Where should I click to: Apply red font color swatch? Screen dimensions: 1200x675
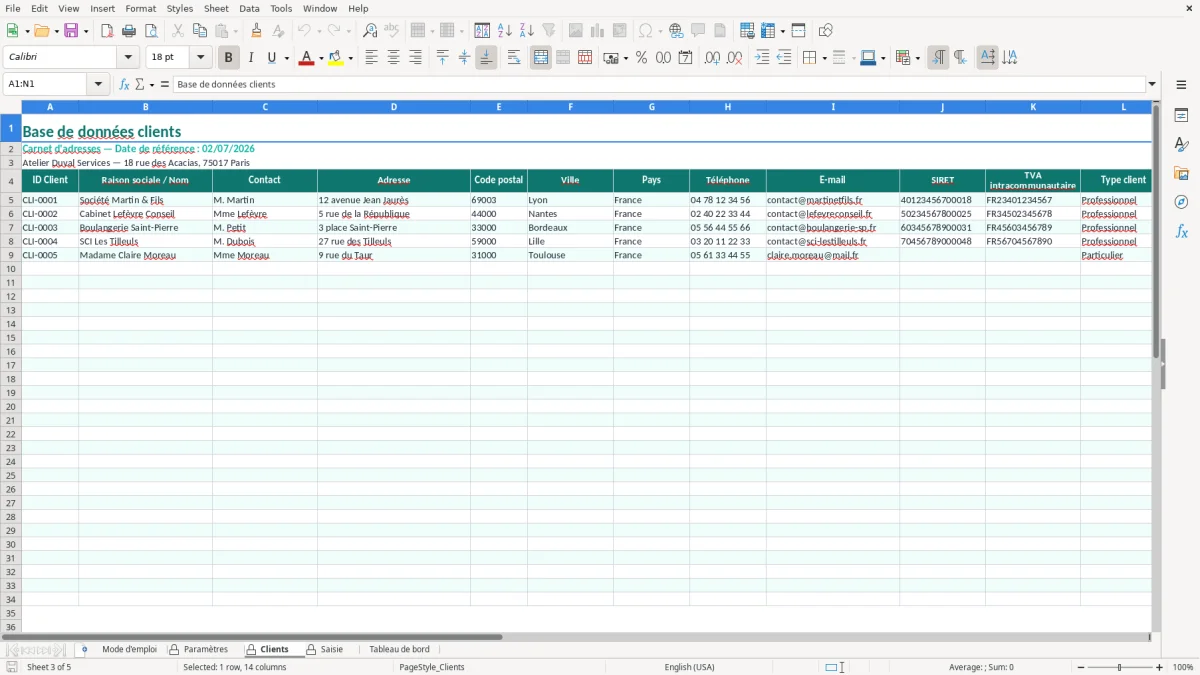306,58
